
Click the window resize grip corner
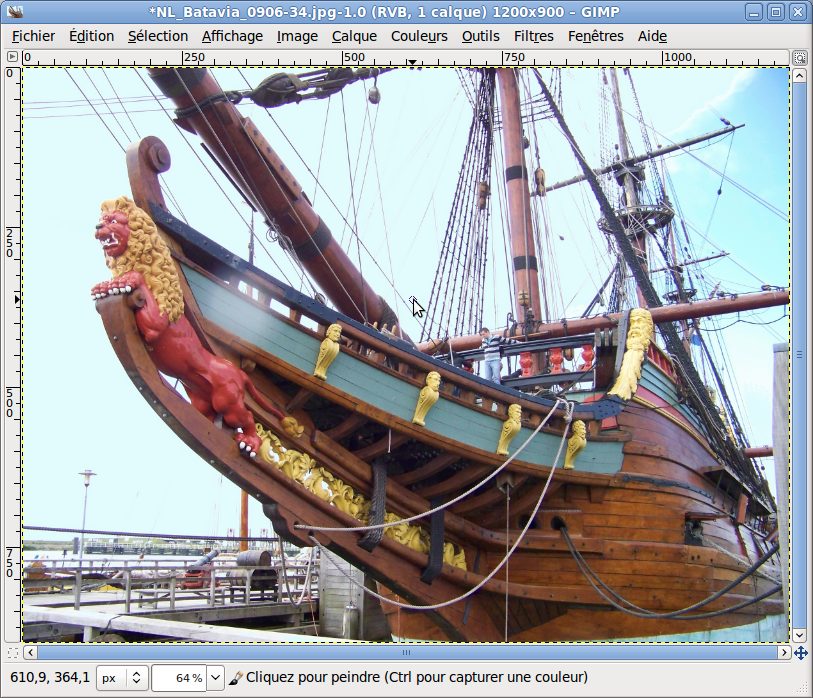pyautogui.click(x=802, y=687)
